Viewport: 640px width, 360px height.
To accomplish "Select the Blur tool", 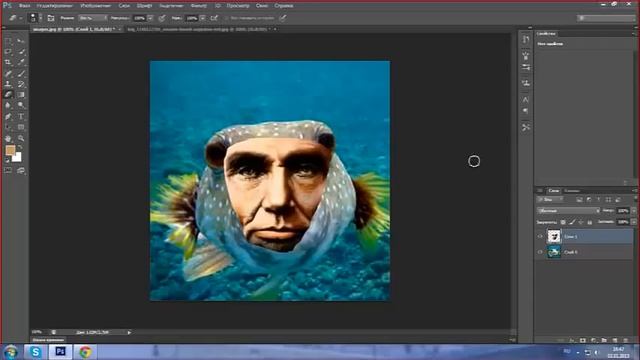I will coord(8,105).
